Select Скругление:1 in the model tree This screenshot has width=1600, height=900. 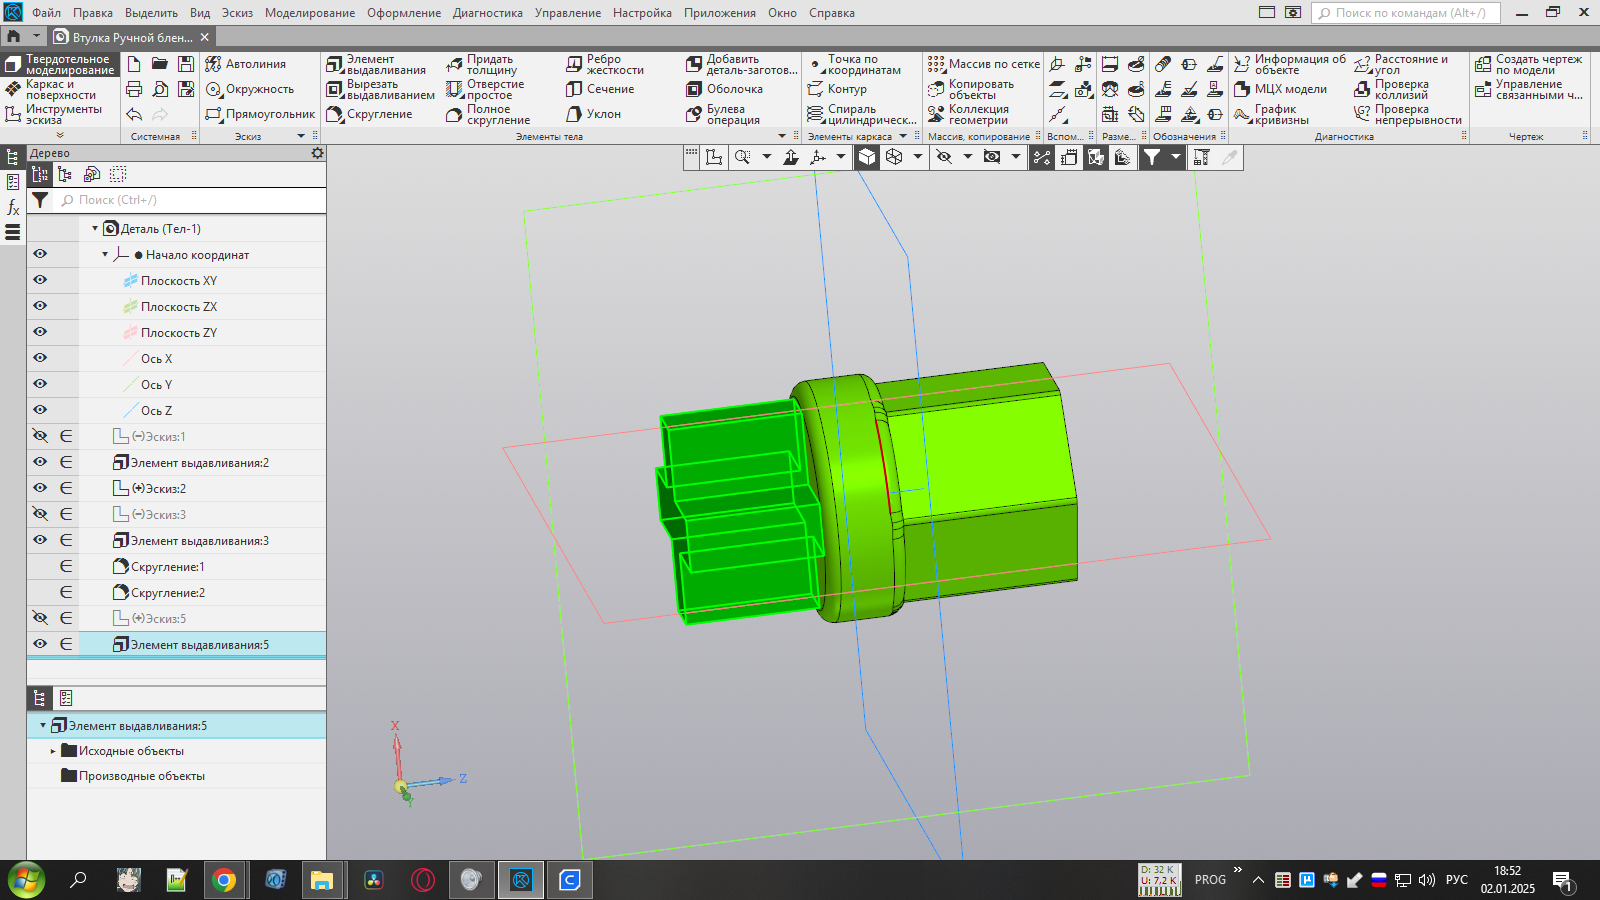pos(168,566)
